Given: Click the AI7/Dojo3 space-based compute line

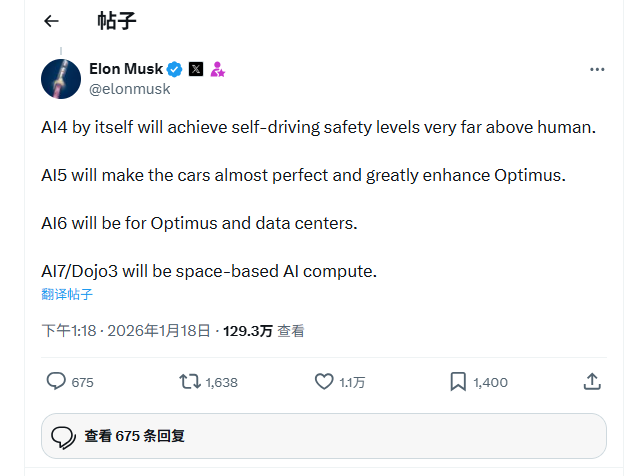Looking at the screenshot, I should point(209,271).
